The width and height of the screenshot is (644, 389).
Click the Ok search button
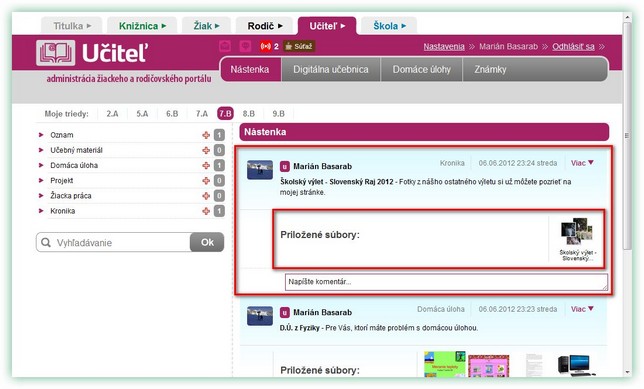[x=207, y=242]
